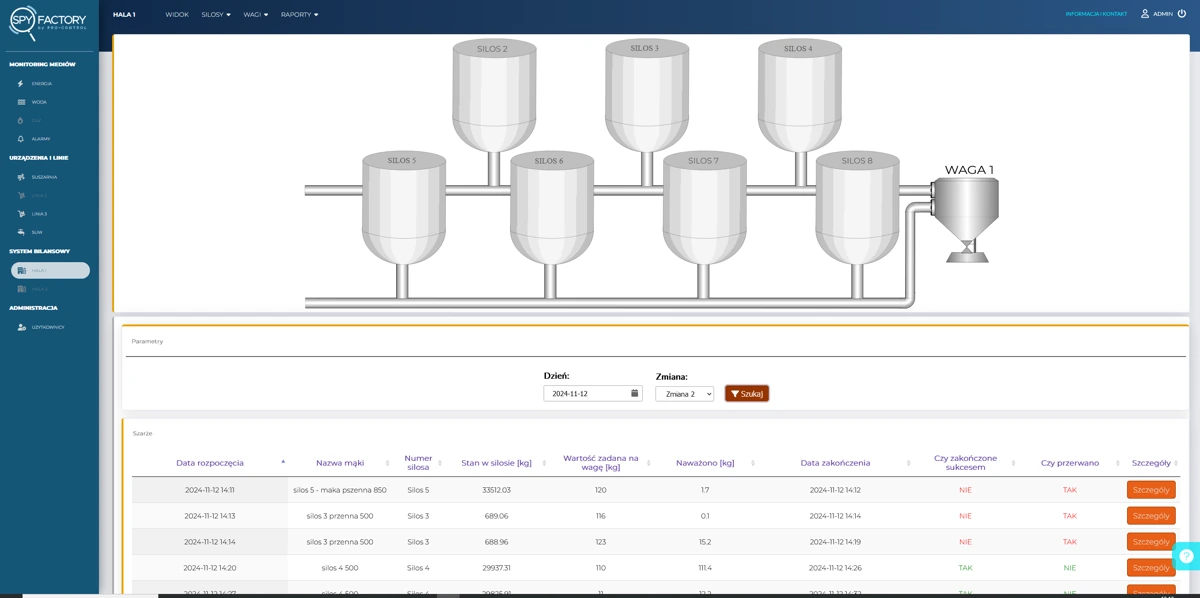The width and height of the screenshot is (1200, 598).
Task: Expand the Wagi dropdown menu
Action: pyautogui.click(x=255, y=15)
